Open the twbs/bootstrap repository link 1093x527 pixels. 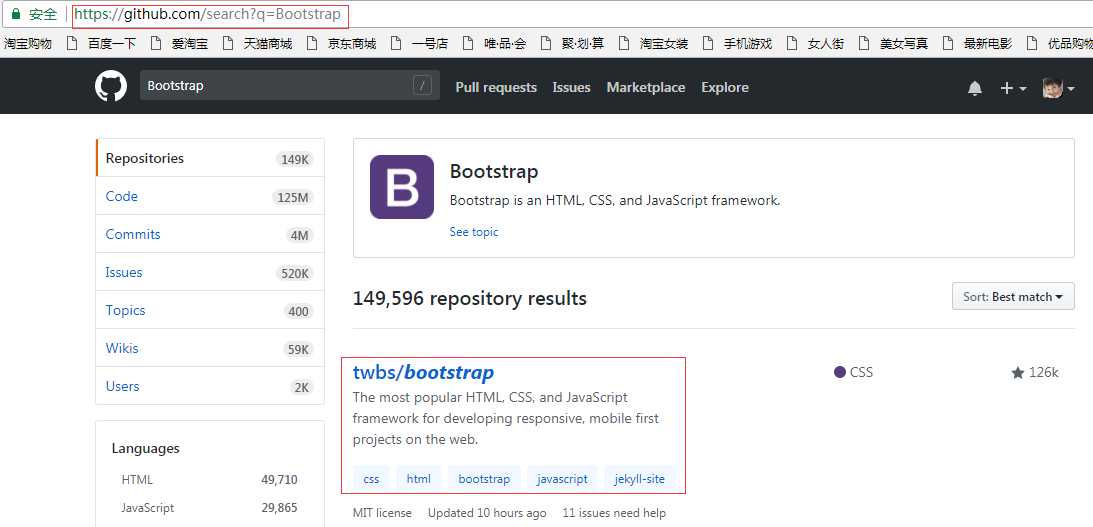423,373
